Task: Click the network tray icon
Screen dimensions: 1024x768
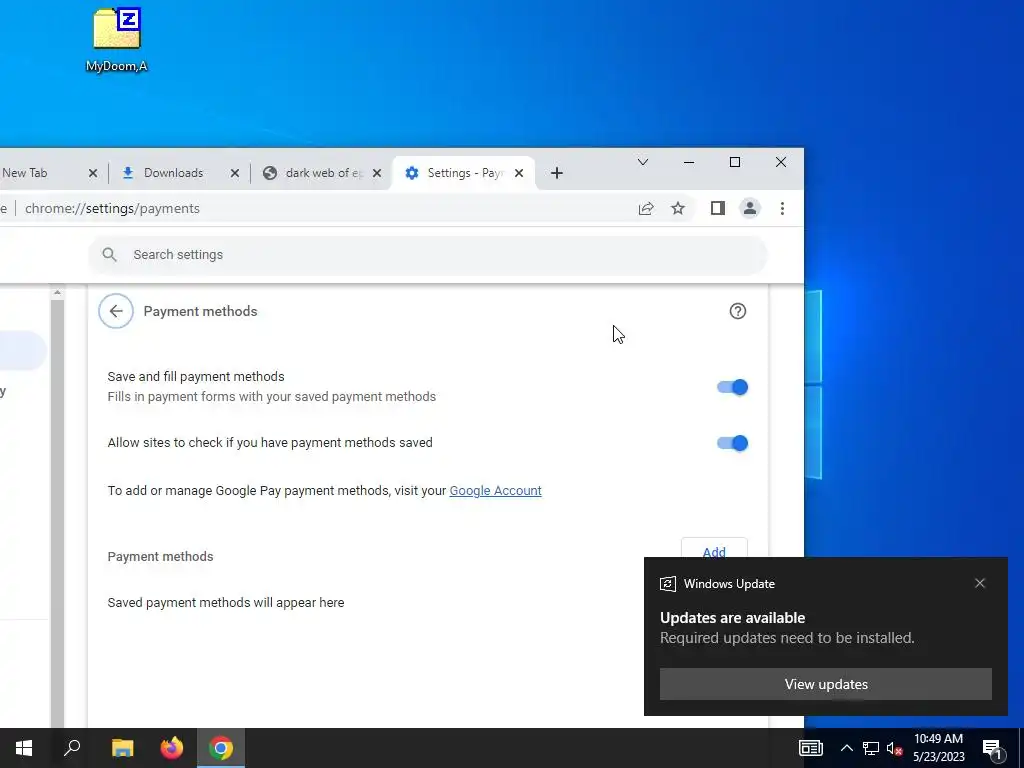Action: pyautogui.click(x=871, y=748)
